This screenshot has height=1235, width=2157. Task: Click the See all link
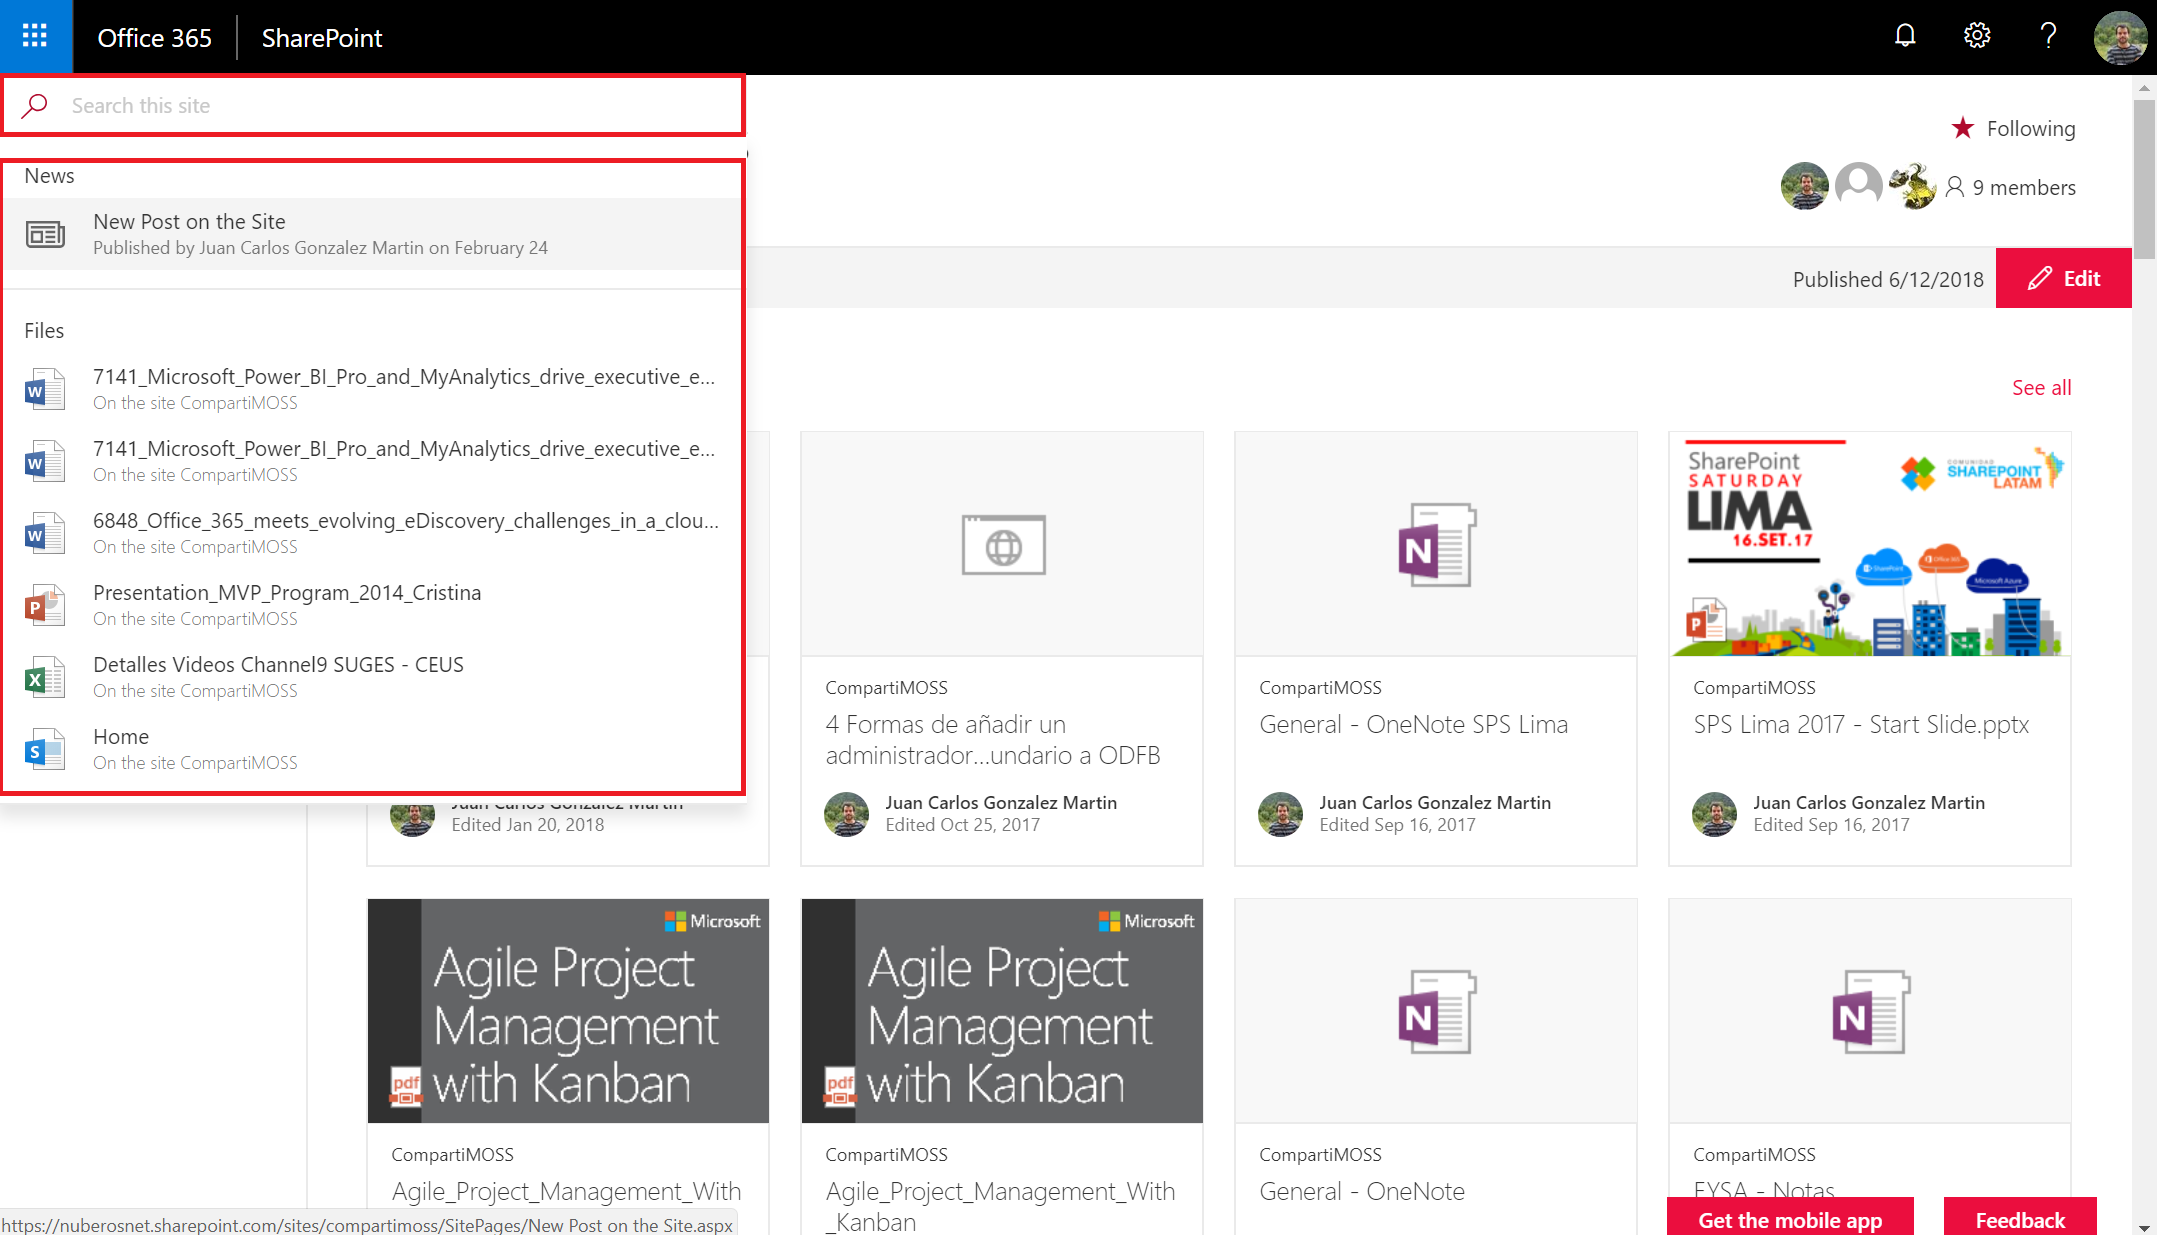coord(2042,387)
